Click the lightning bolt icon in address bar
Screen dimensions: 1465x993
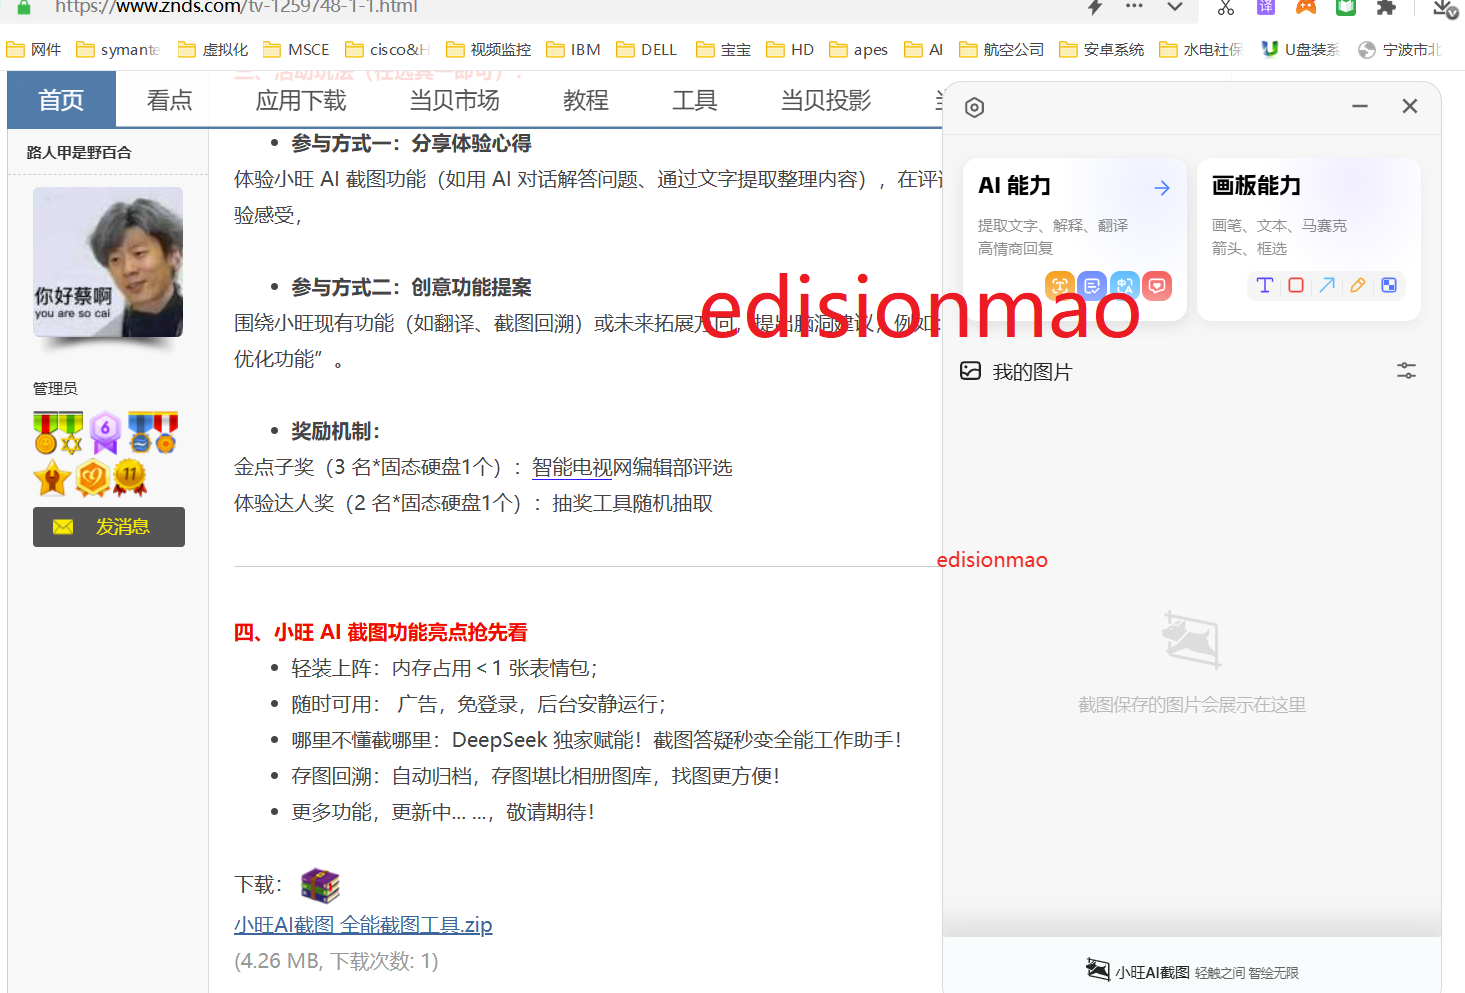[1095, 7]
